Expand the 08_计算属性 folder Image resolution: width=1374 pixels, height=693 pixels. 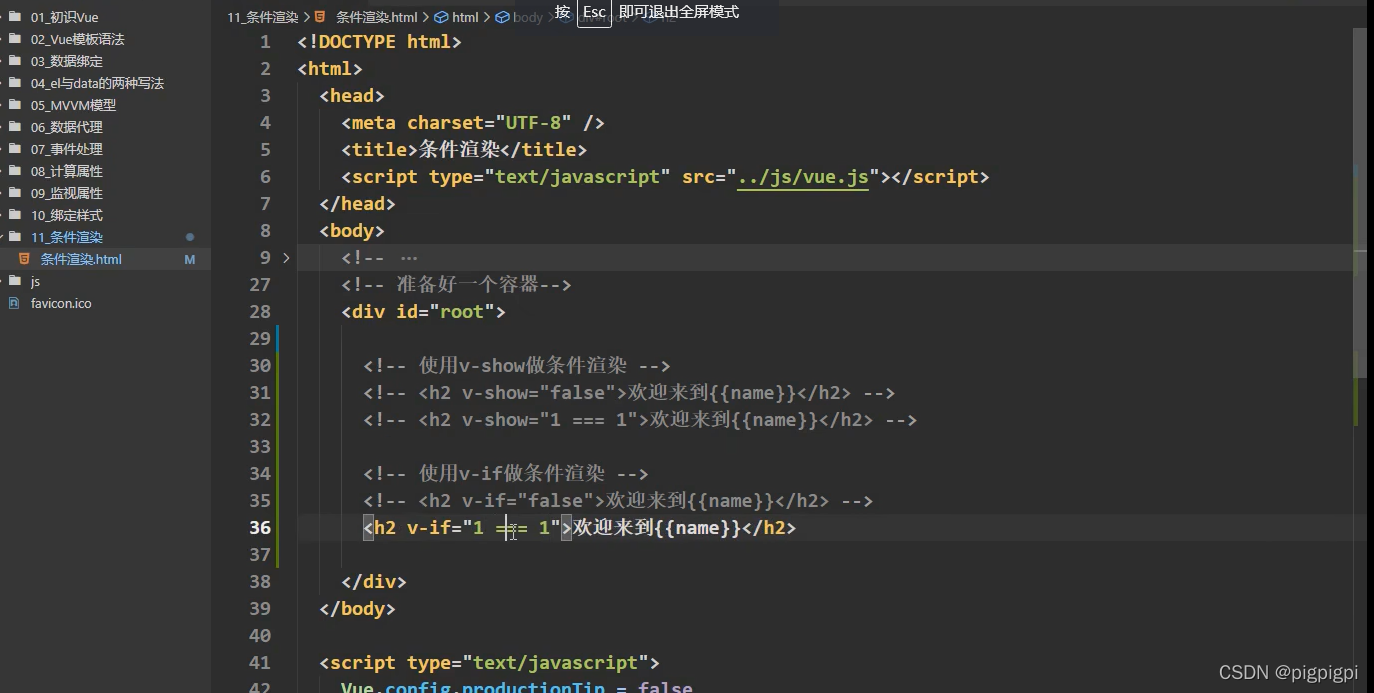[66, 171]
